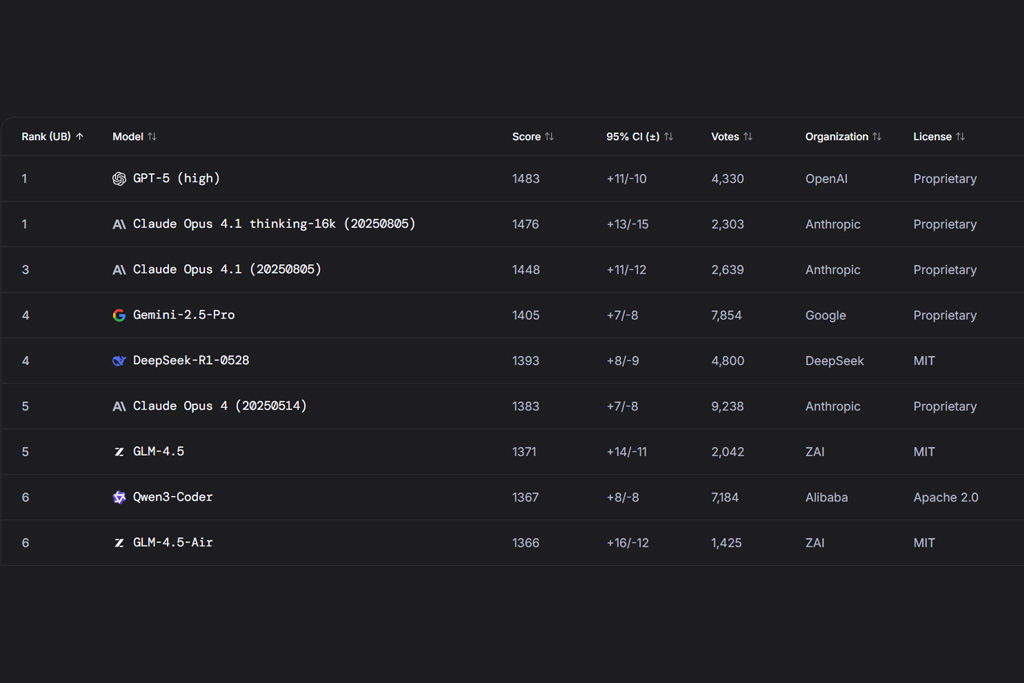Select the model name Gemini-2.5-Pro
The height and width of the screenshot is (683, 1024).
184,315
